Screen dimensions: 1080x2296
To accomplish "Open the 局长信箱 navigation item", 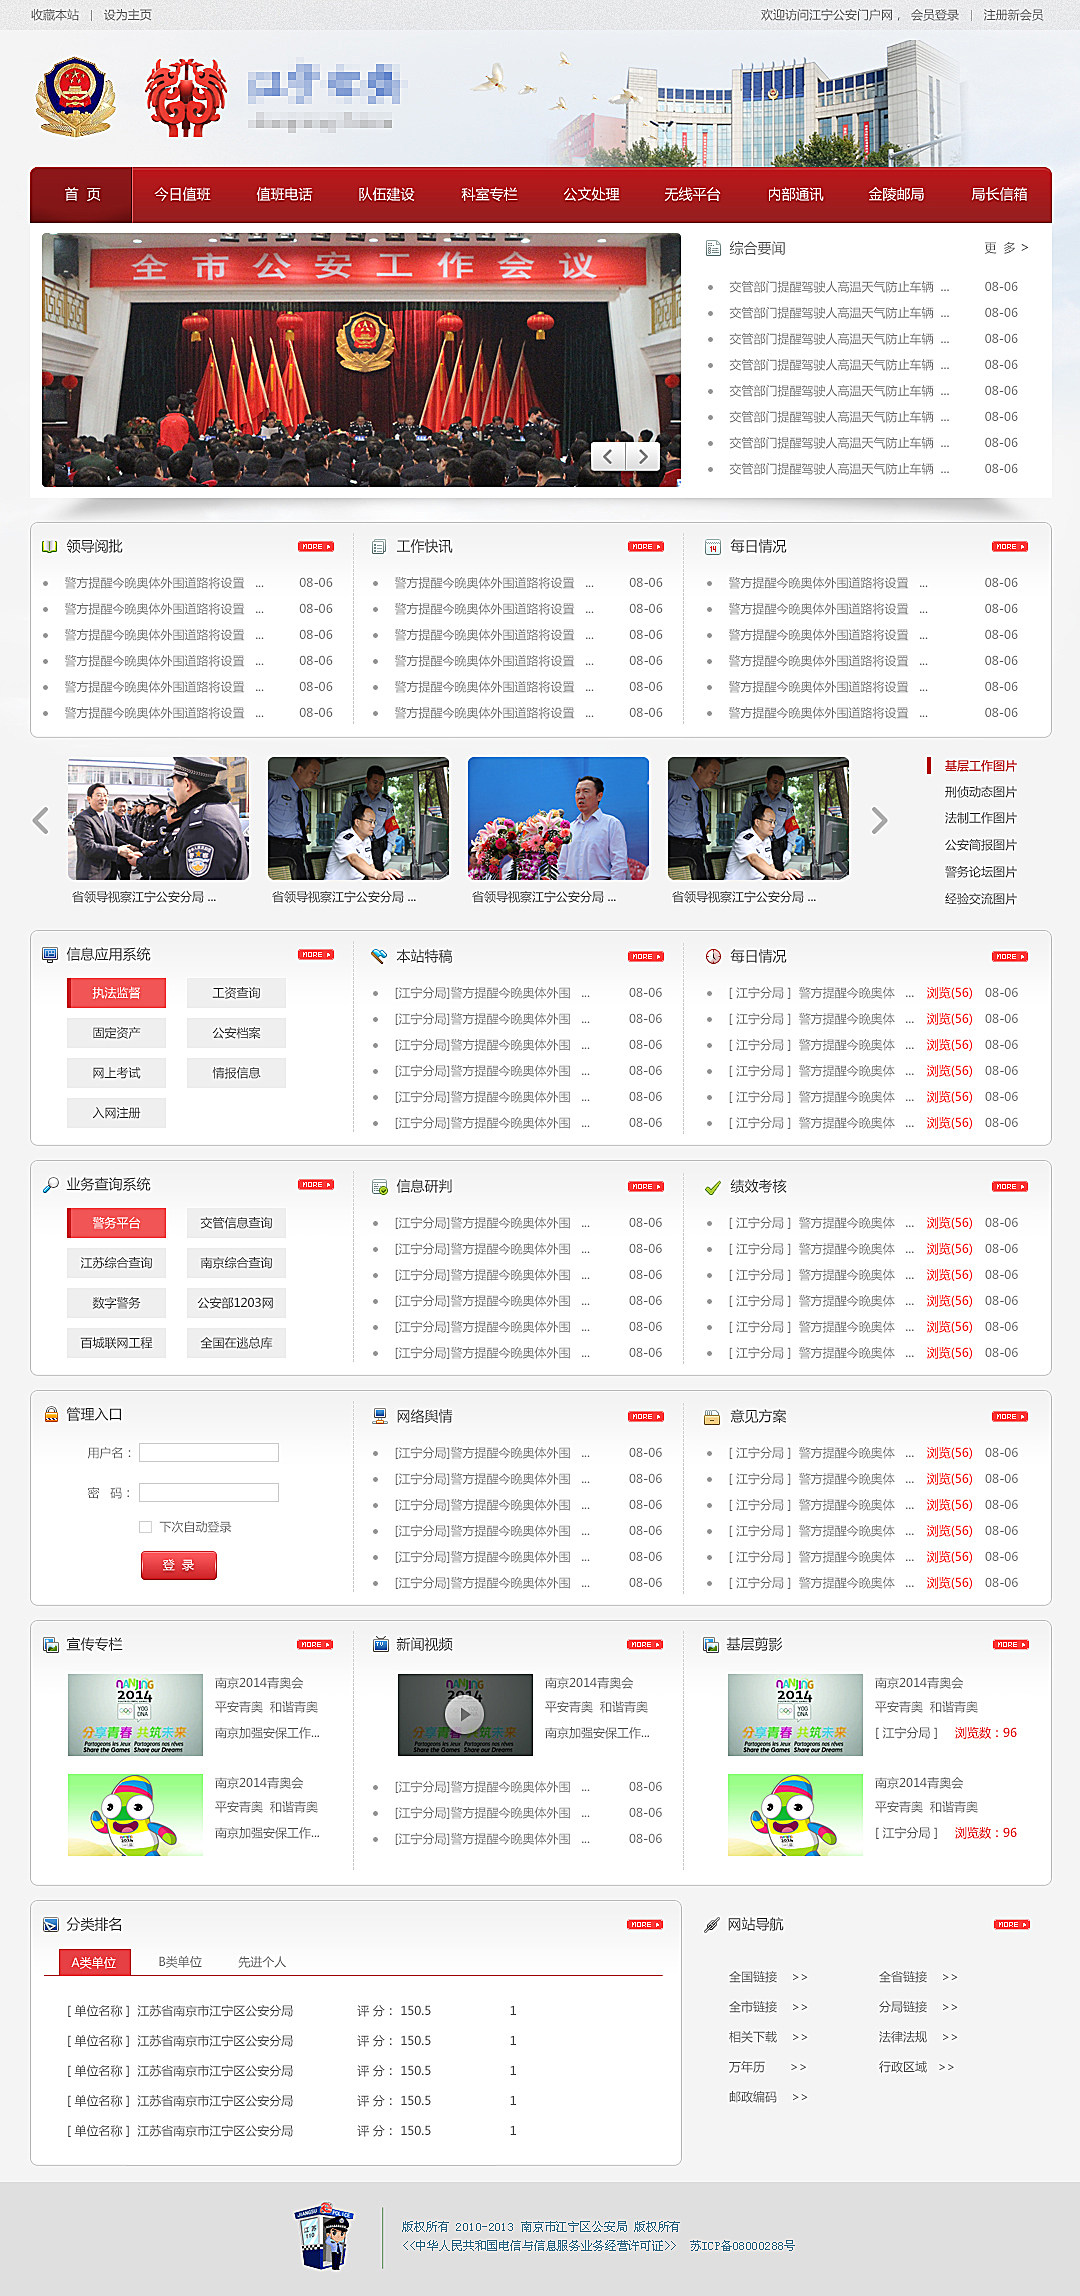I will click(x=999, y=194).
